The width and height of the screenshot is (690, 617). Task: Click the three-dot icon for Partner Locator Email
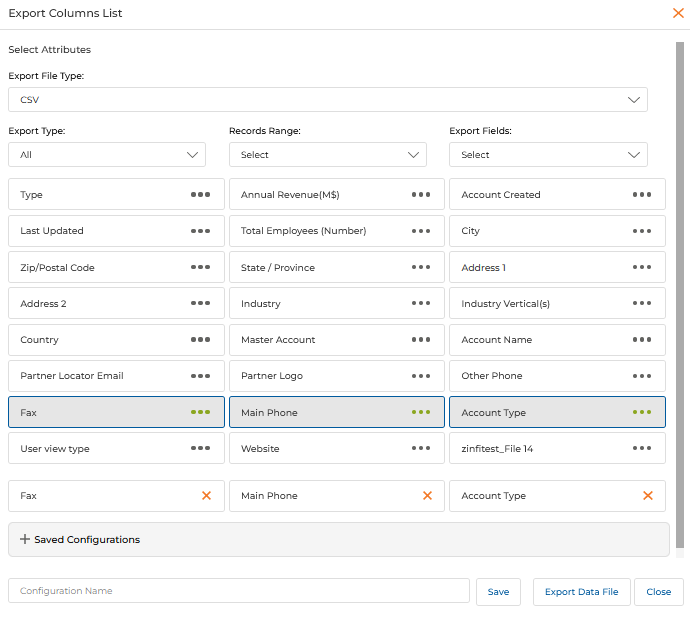point(200,376)
